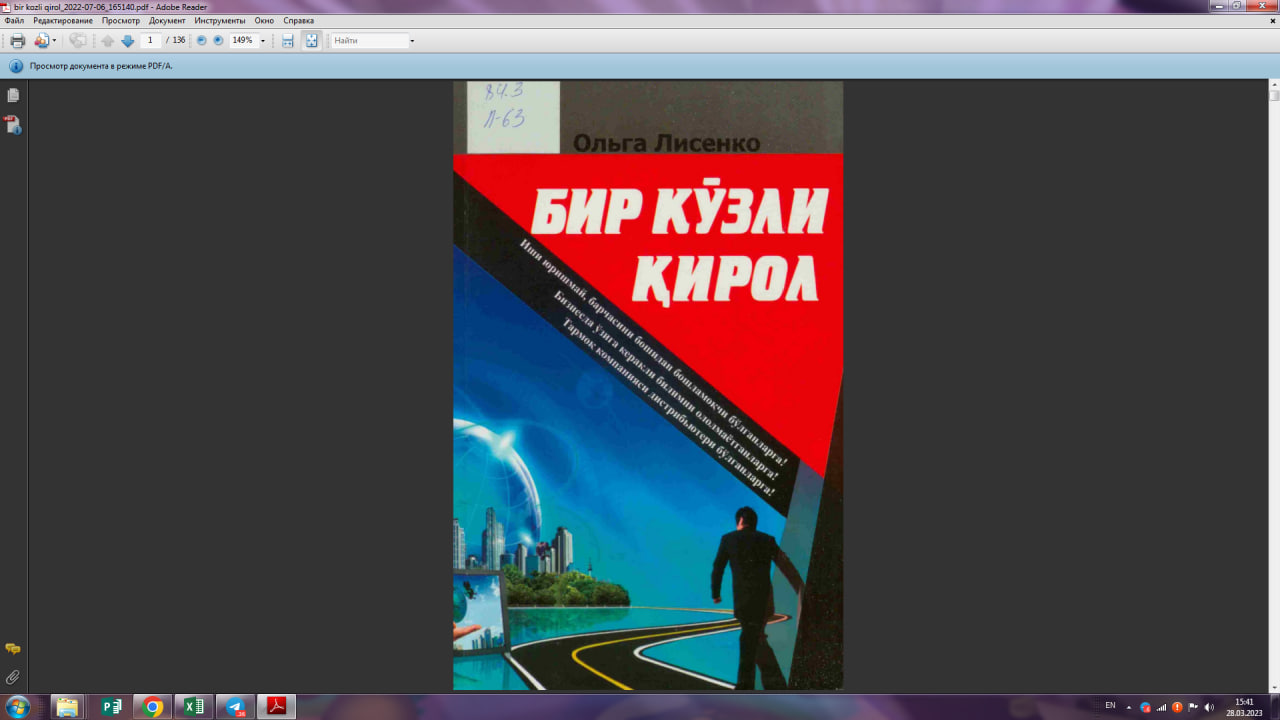
Task: Select the Fit Page view icon
Action: (x=310, y=40)
